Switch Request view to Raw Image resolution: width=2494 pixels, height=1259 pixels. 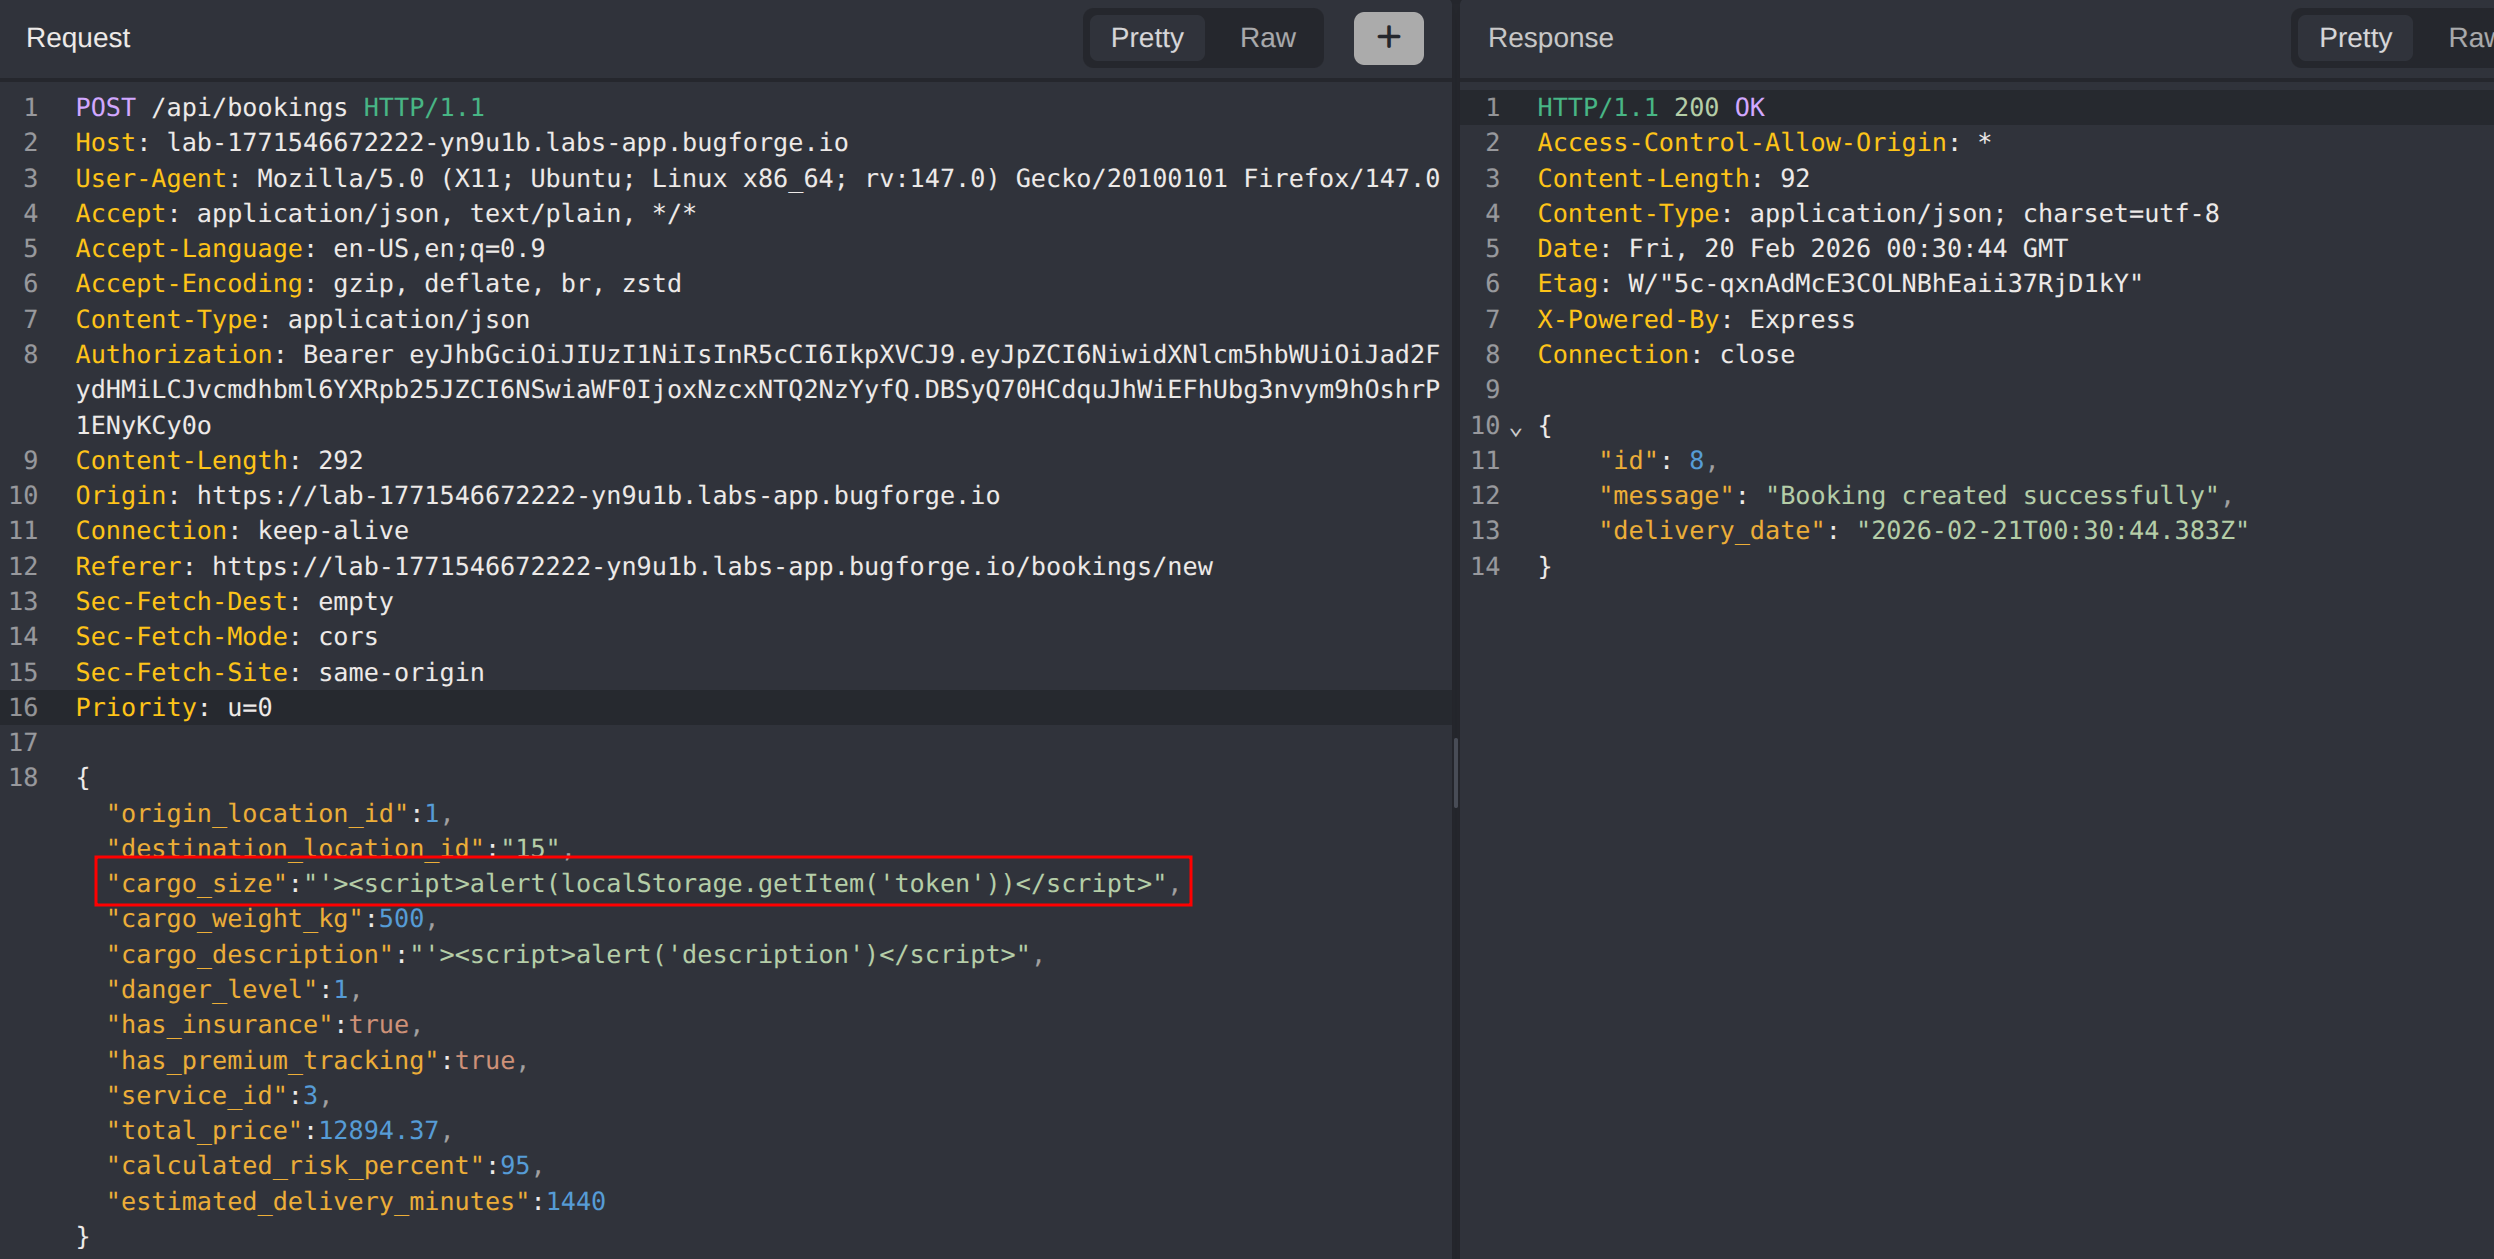(x=1267, y=38)
